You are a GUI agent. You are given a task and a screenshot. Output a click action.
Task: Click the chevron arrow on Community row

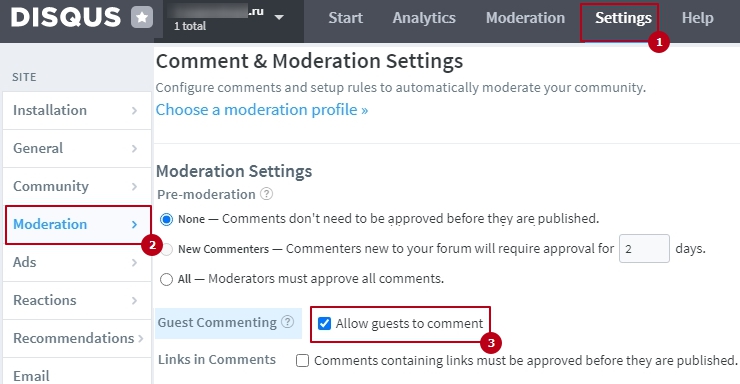coord(135,186)
